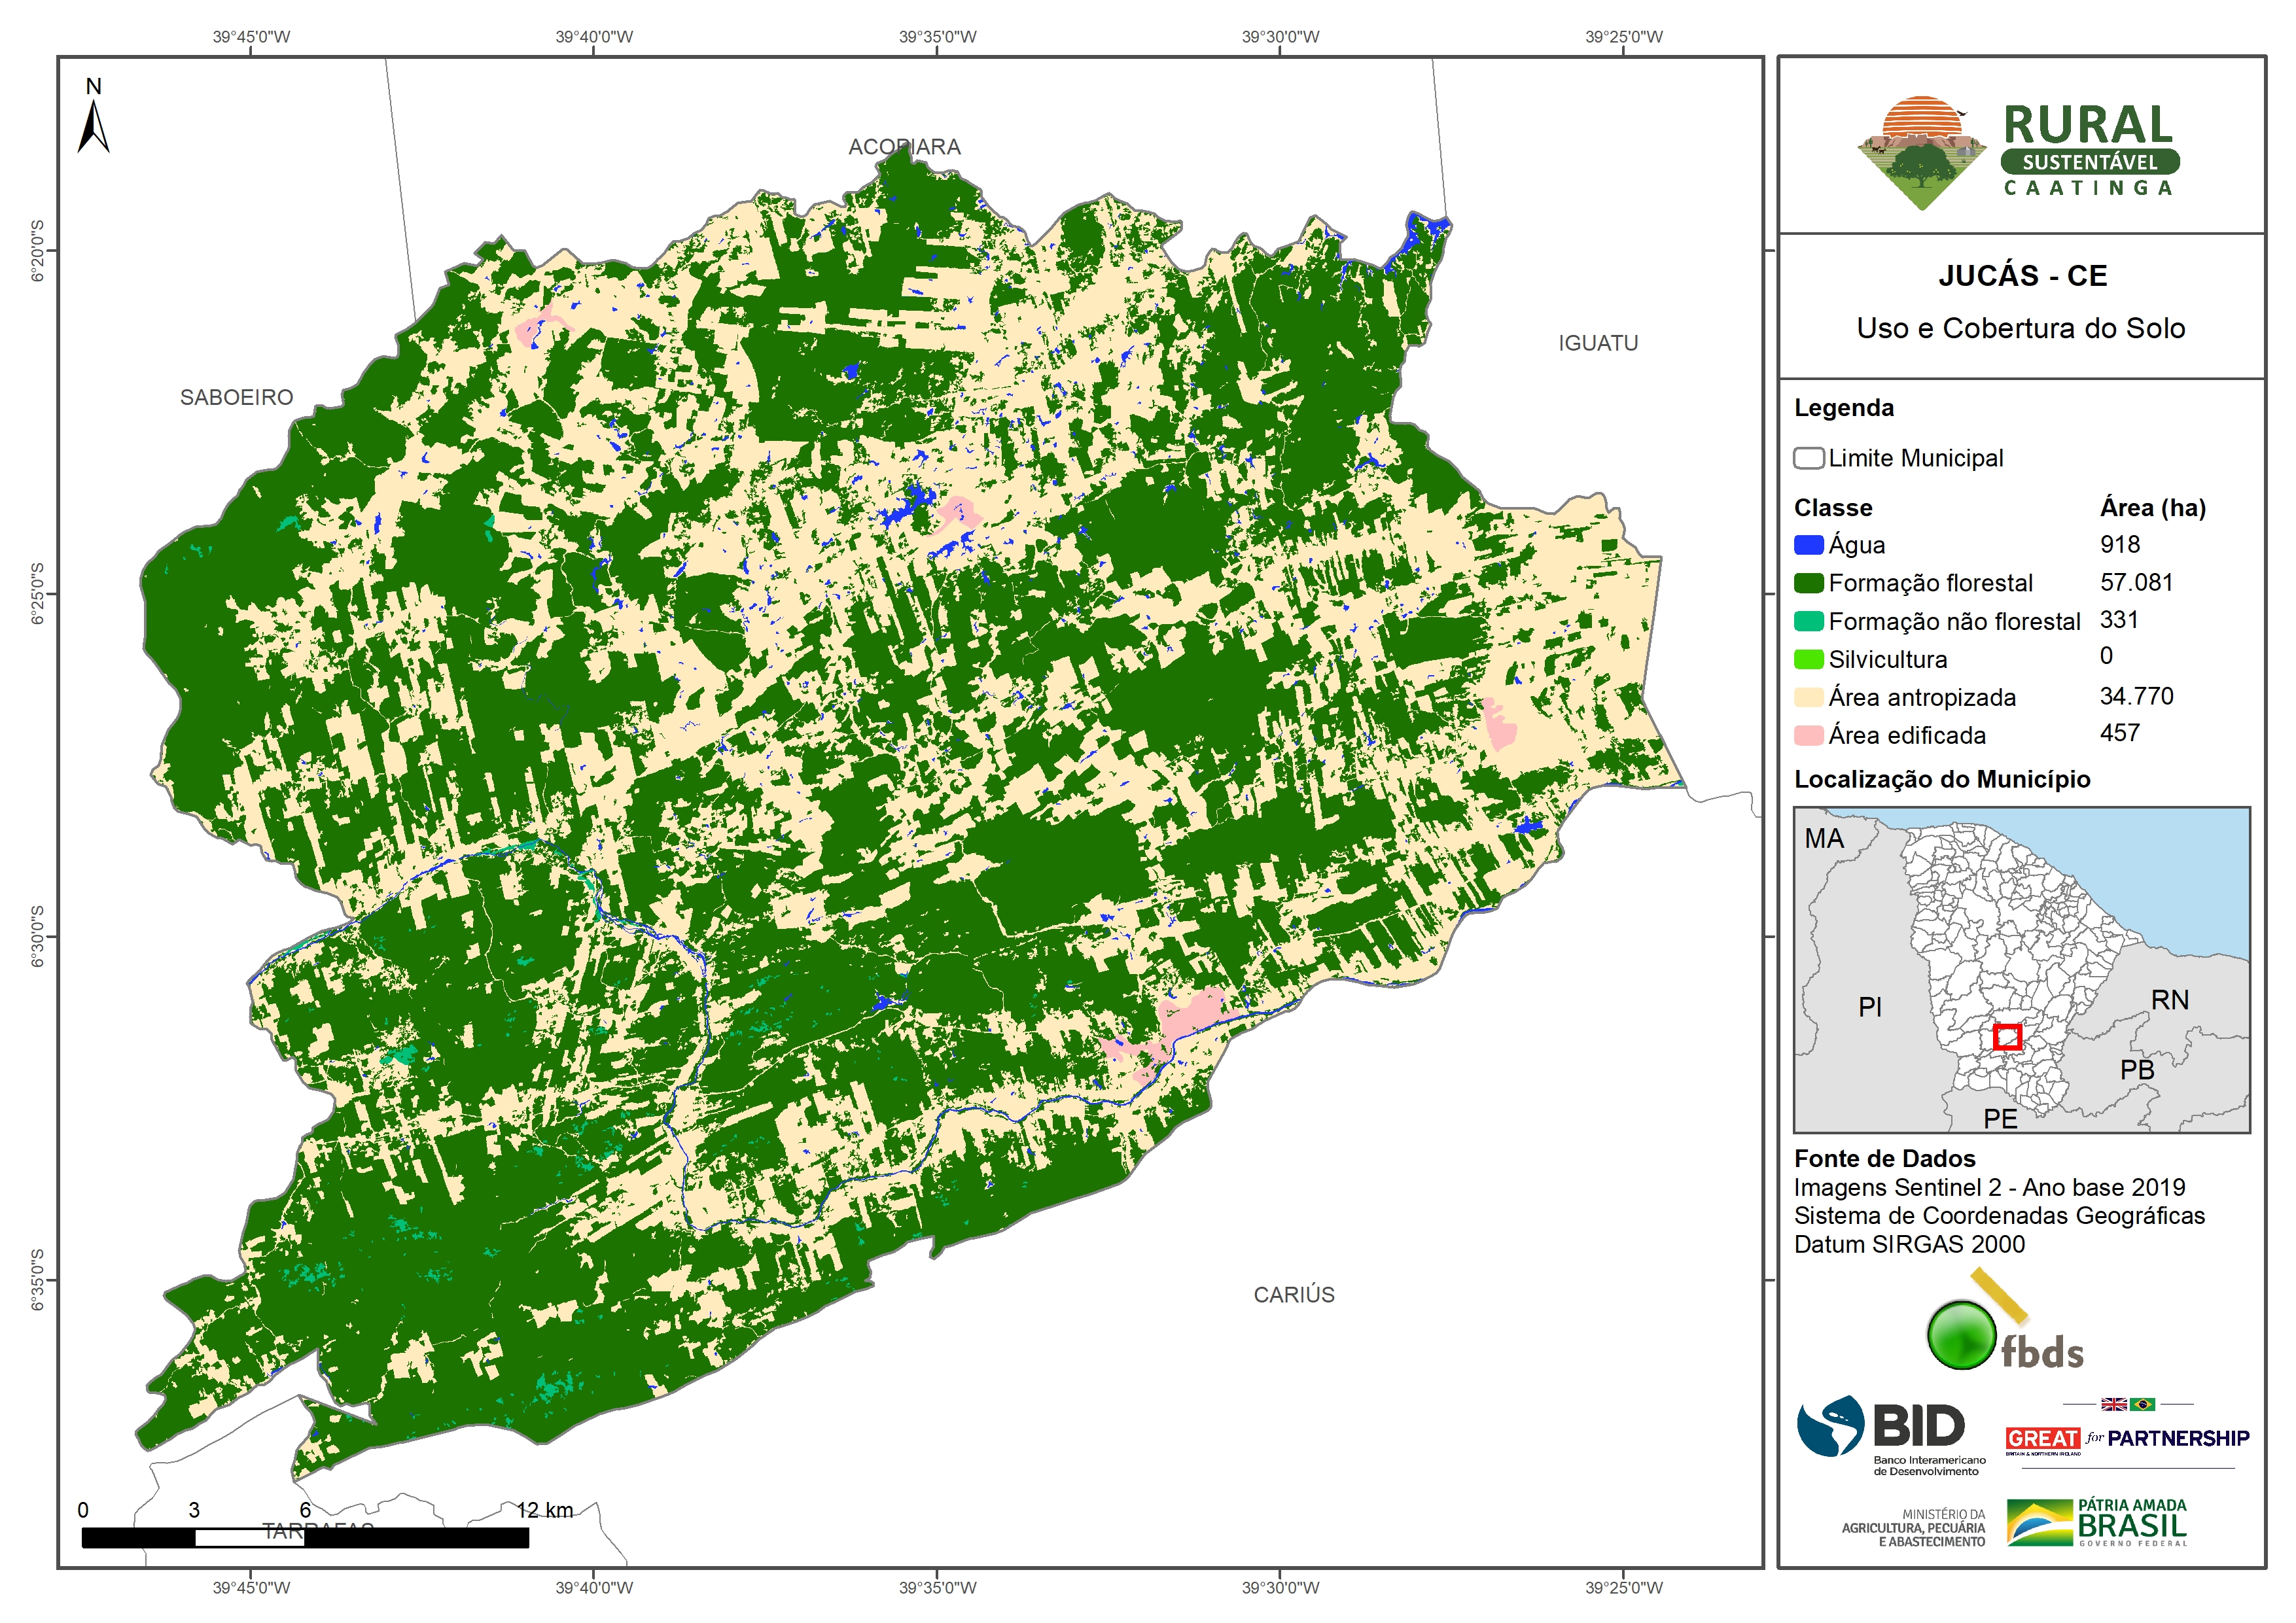The width and height of the screenshot is (2296, 1623).
Task: Click the Ceará location inset map thumbnail
Action: coord(2021,969)
